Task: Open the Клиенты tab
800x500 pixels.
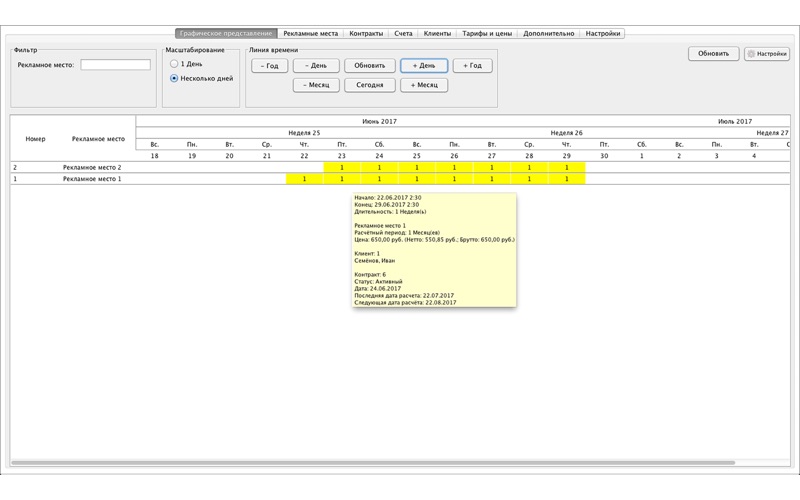Action: tap(437, 33)
